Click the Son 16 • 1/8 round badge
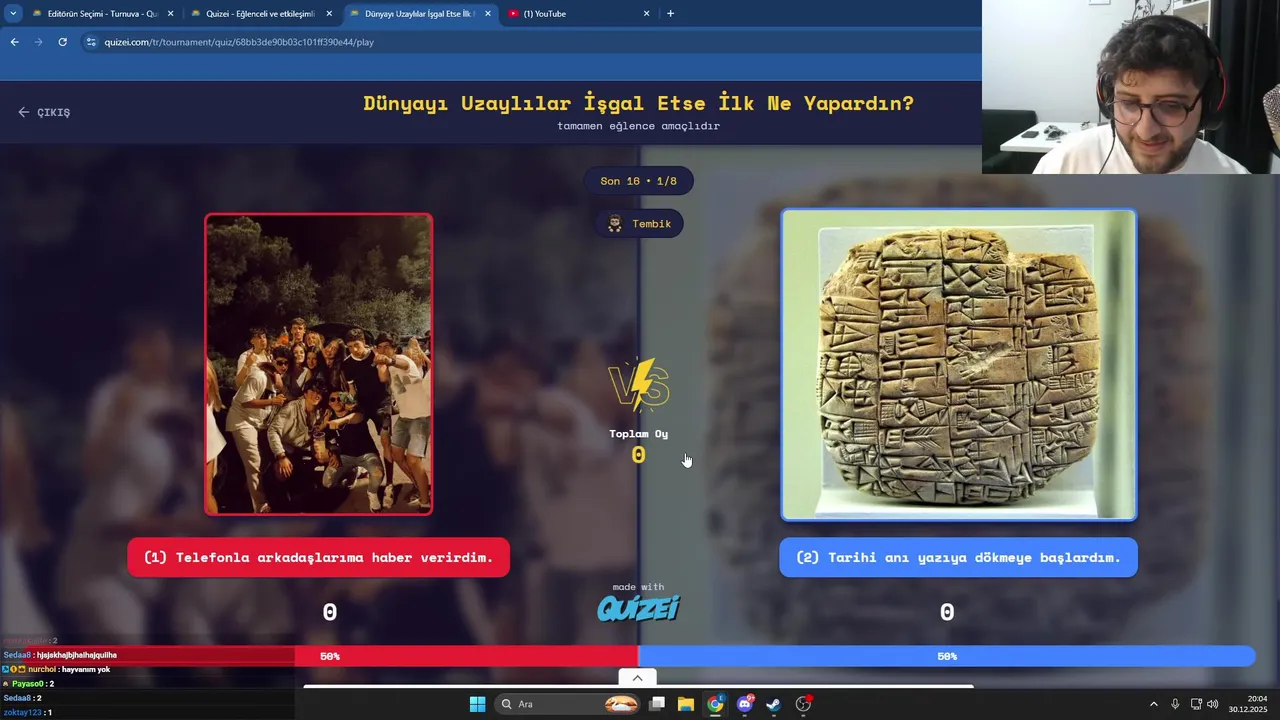 coord(638,181)
